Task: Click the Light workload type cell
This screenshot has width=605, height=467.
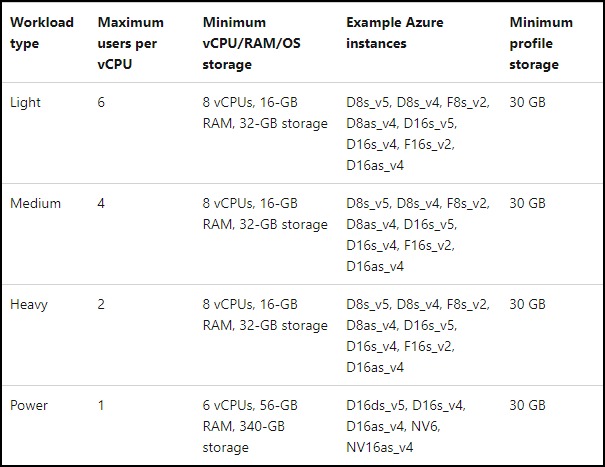Action: [x=25, y=103]
